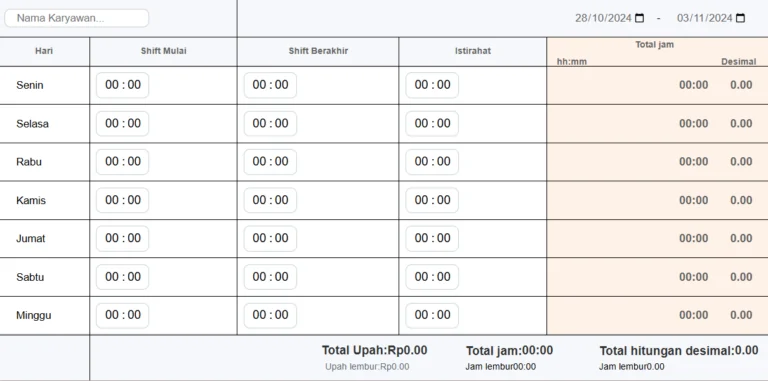Set Senin Shift Berakhir time
Viewport: 768px width, 381px height.
click(270, 85)
